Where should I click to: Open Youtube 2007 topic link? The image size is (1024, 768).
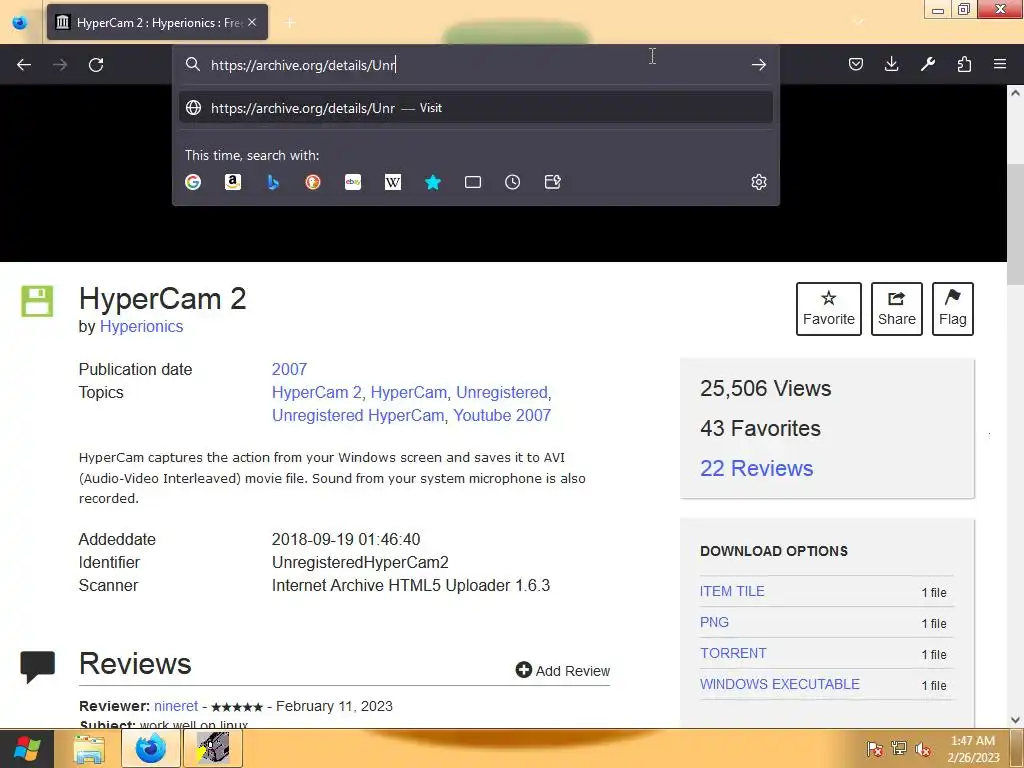coord(502,415)
